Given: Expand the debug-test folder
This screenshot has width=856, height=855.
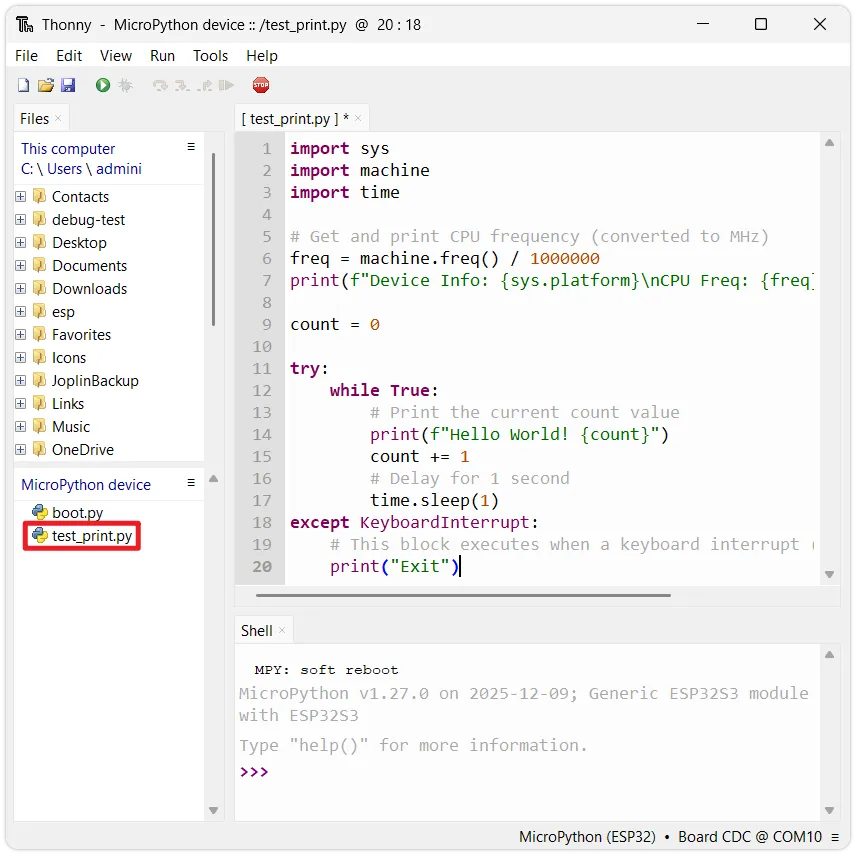Looking at the screenshot, I should (x=21, y=220).
